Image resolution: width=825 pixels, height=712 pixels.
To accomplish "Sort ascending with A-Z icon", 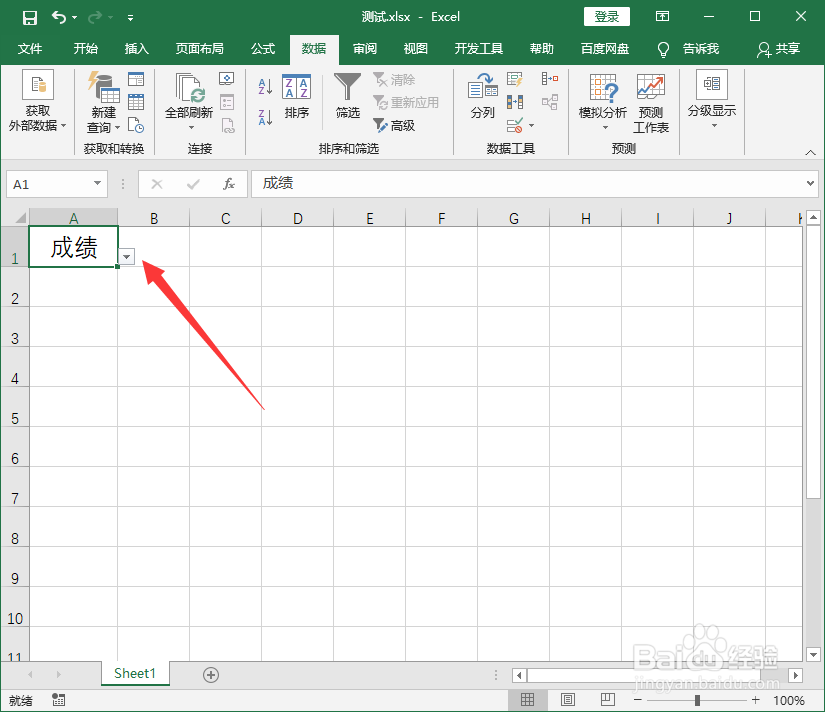I will click(x=265, y=86).
